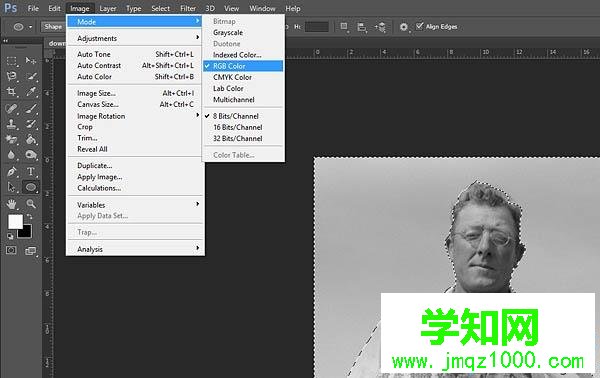
Task: Open Image Size... dialog
Action: (x=135, y=93)
